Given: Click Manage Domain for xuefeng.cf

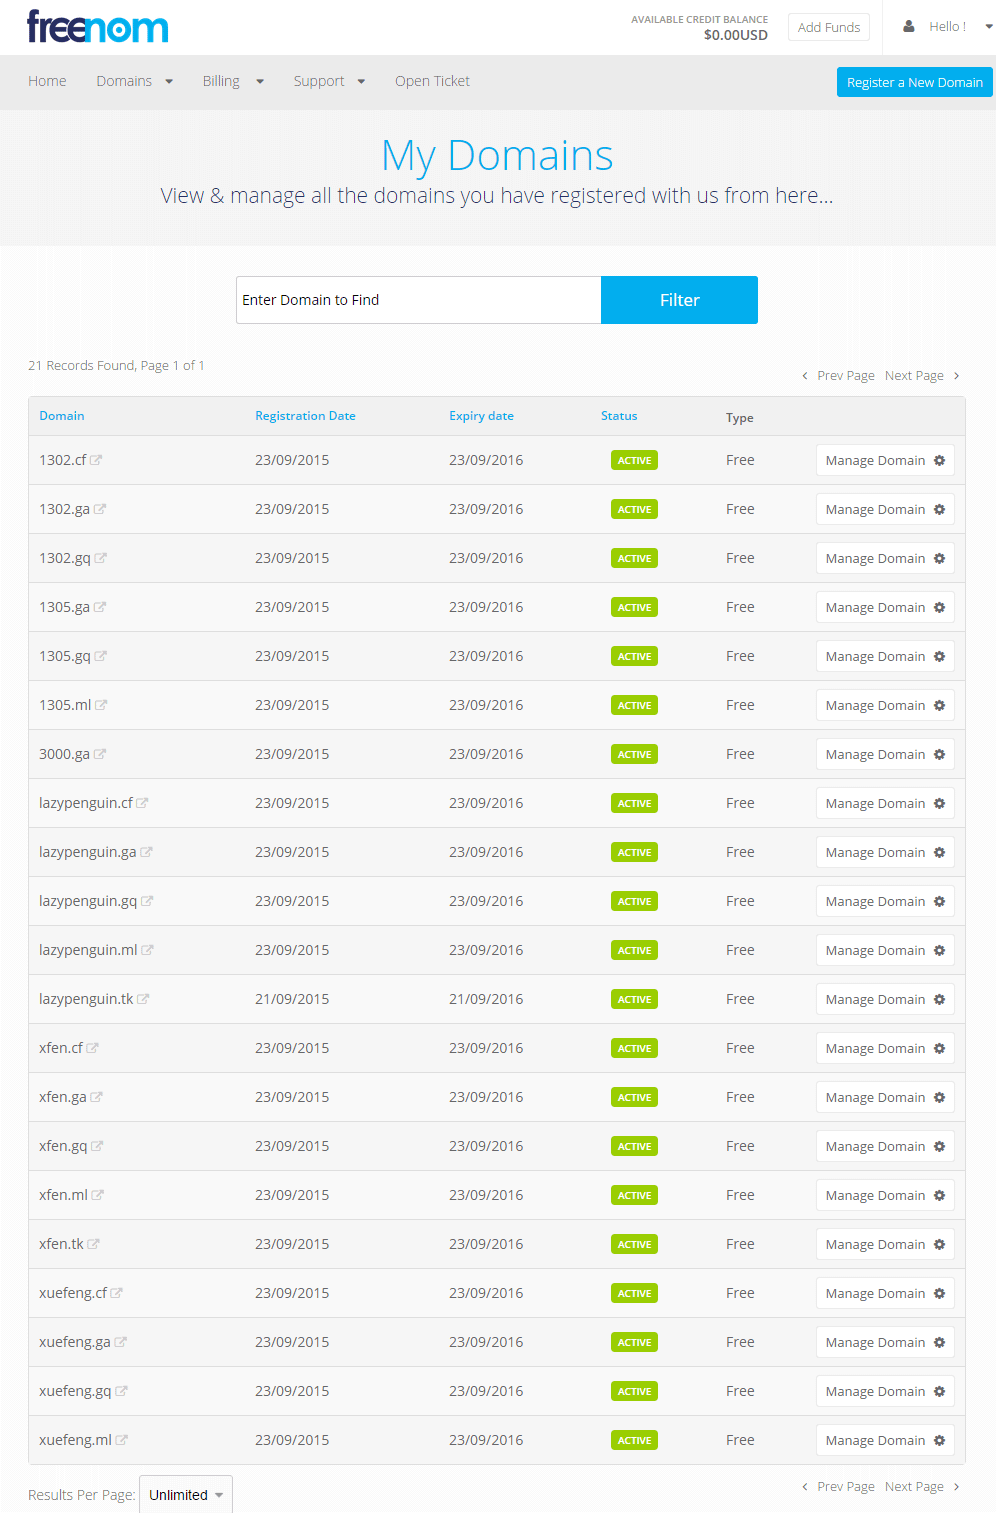Looking at the screenshot, I should (885, 1293).
